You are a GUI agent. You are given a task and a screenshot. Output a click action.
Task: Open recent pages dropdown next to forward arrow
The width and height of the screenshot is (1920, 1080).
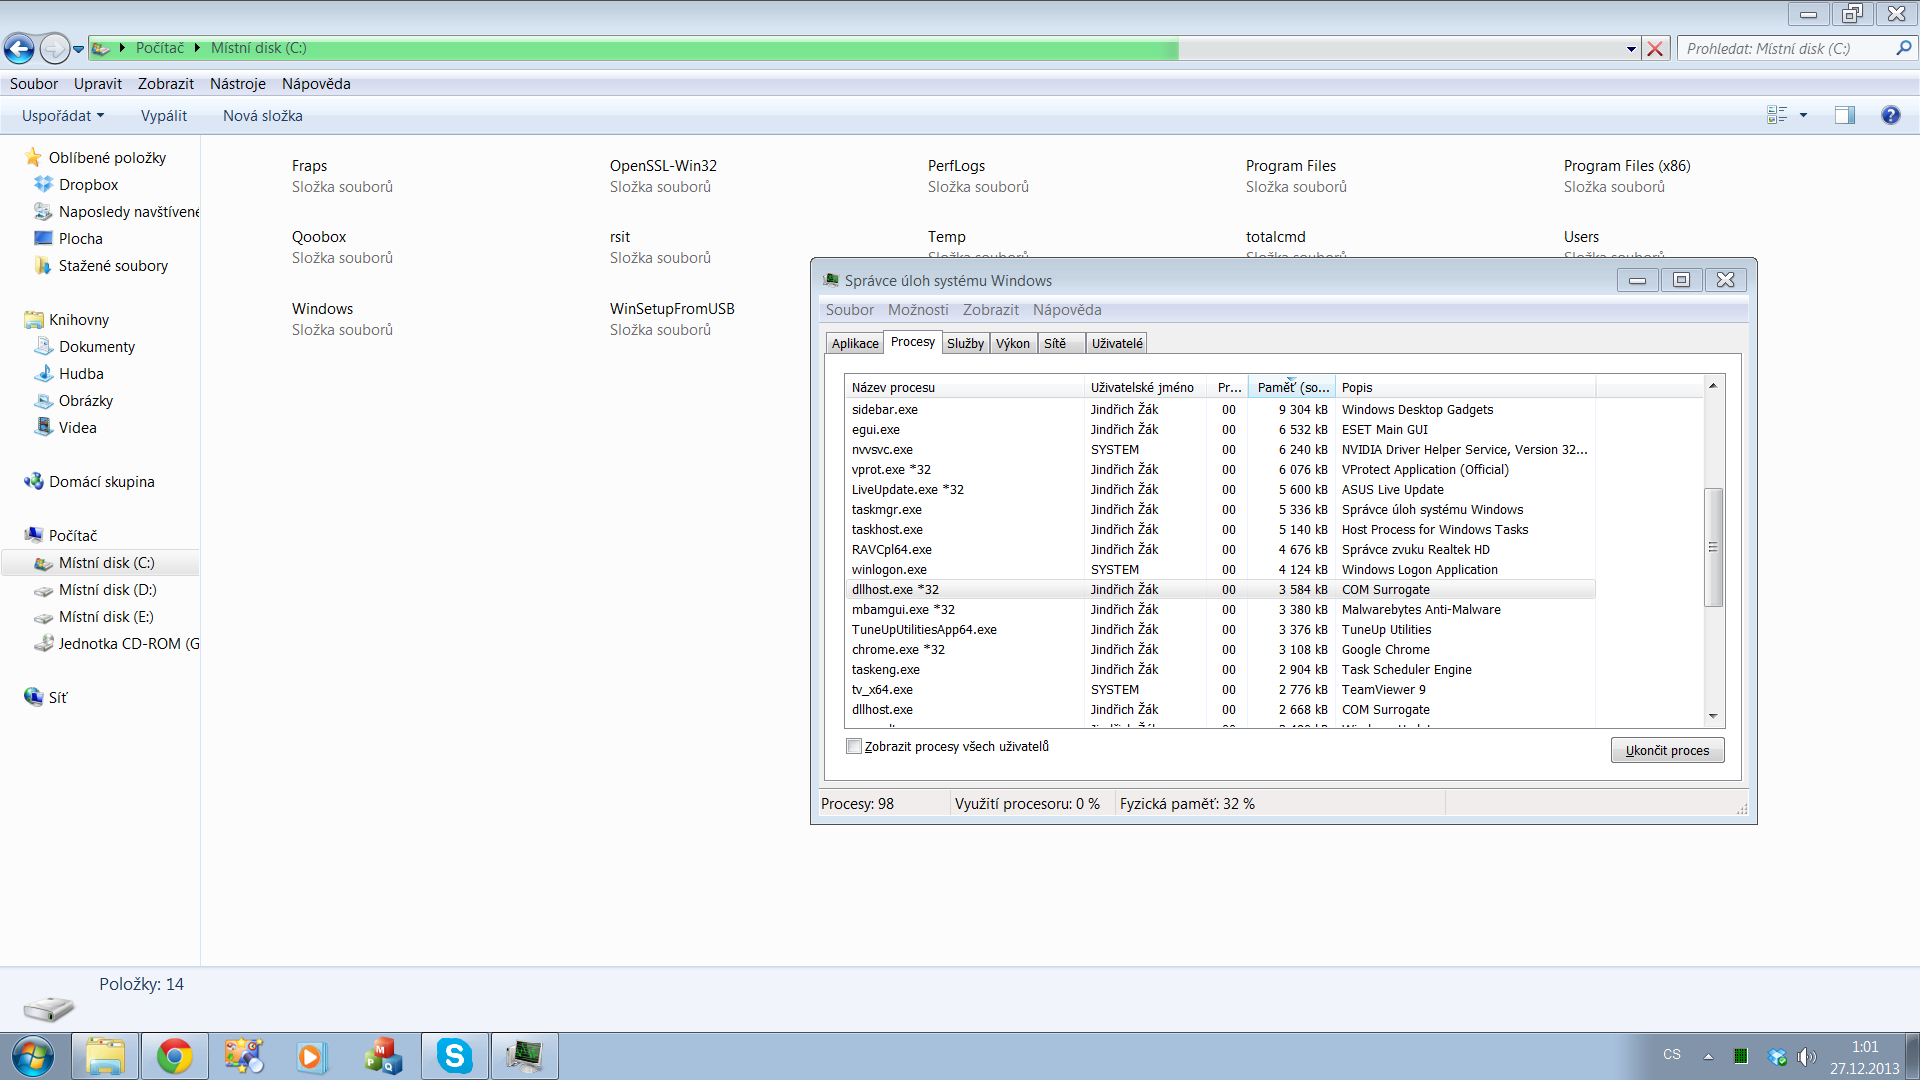point(78,49)
